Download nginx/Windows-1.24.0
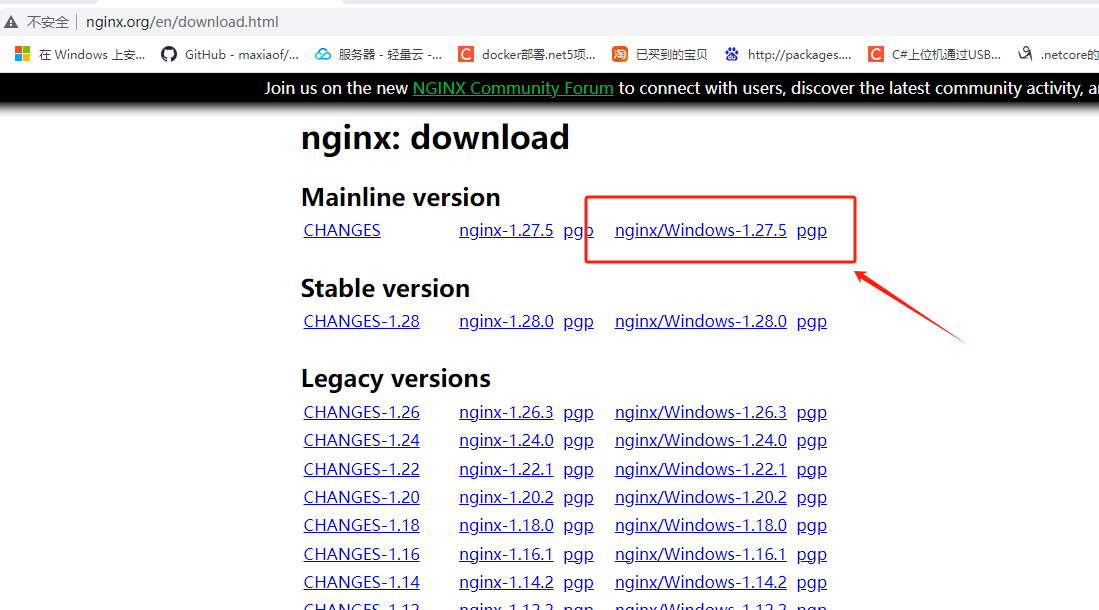Viewport: 1099px width, 610px height. click(701, 440)
